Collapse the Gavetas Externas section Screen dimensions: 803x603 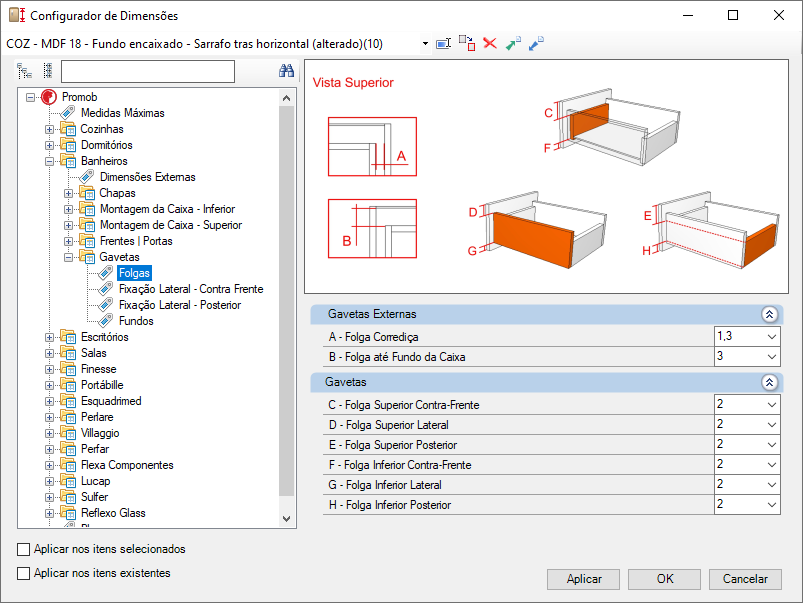tap(769, 314)
